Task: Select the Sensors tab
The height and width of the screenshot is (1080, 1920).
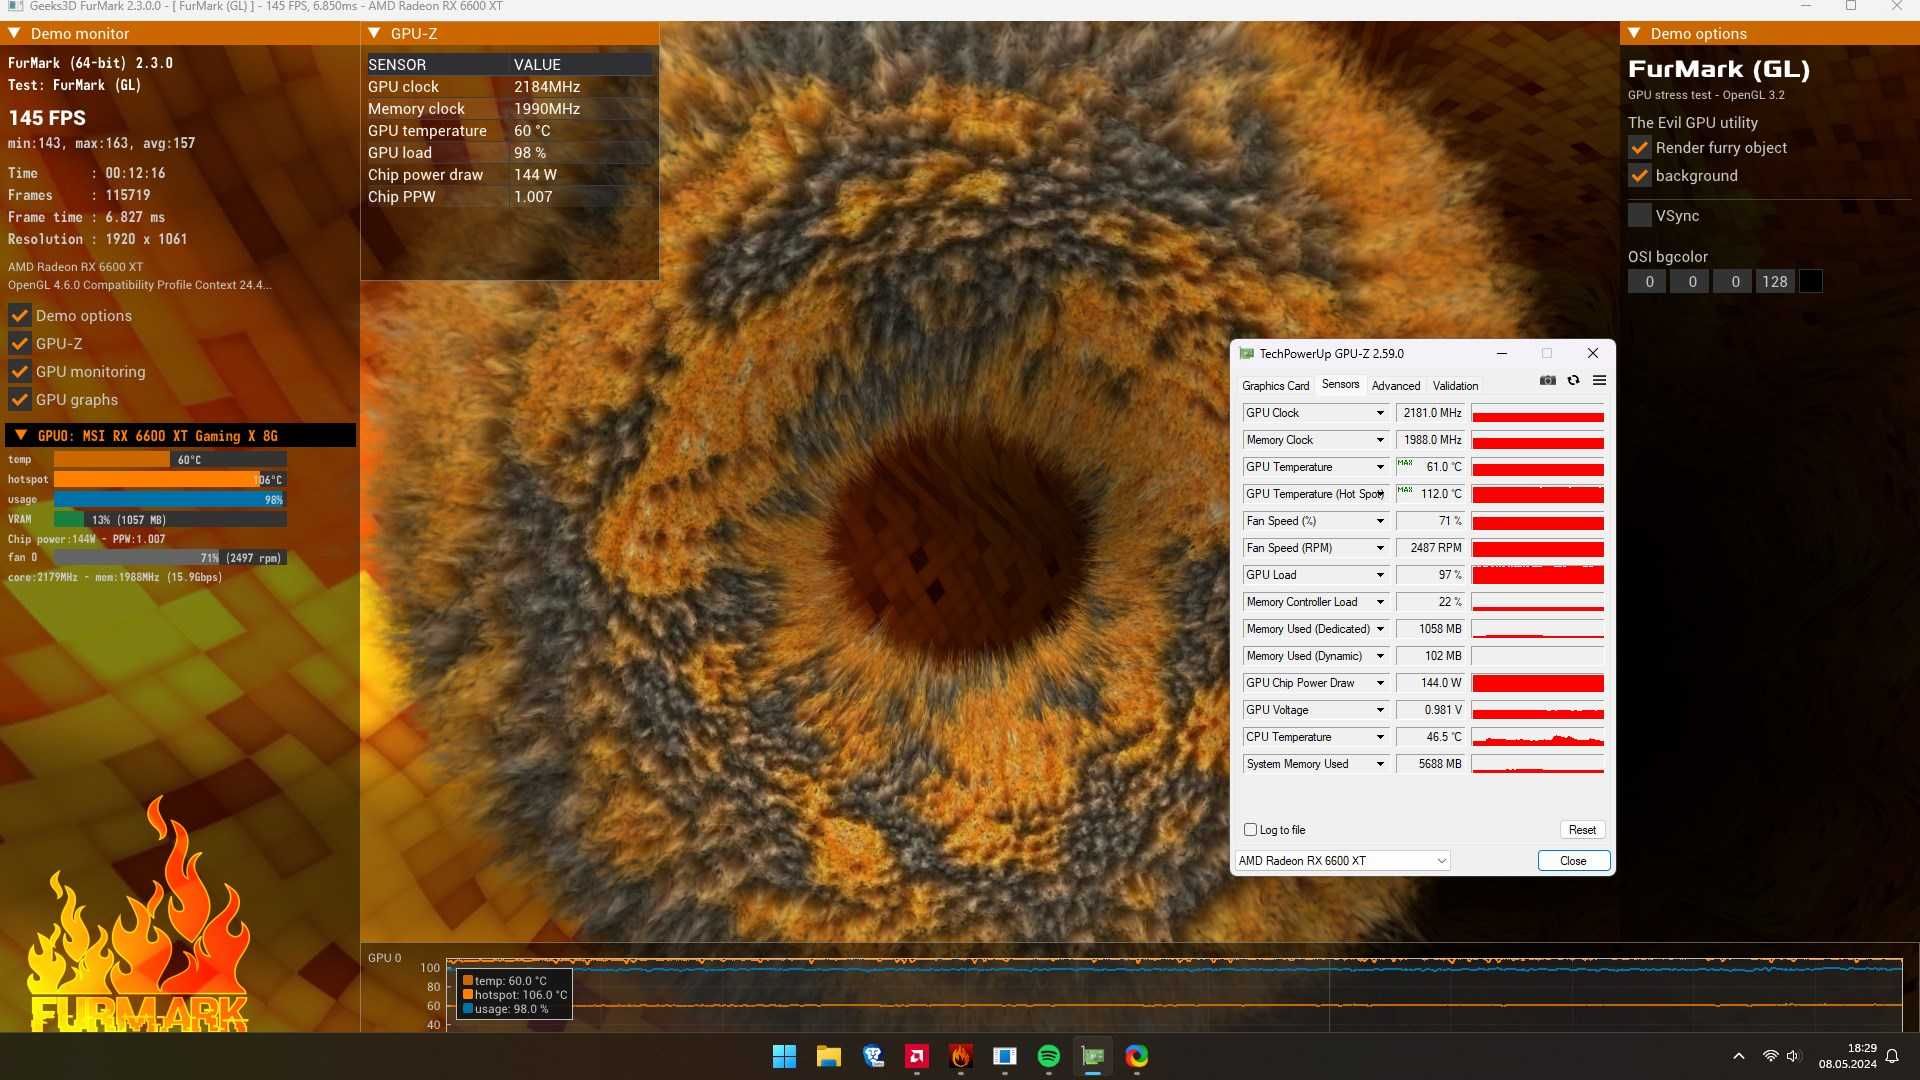Action: 1340,385
